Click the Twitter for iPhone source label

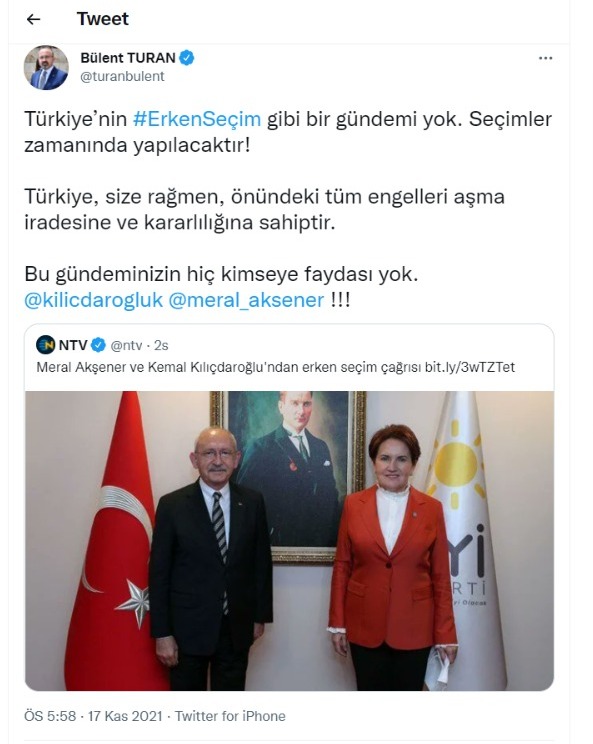tap(230, 716)
